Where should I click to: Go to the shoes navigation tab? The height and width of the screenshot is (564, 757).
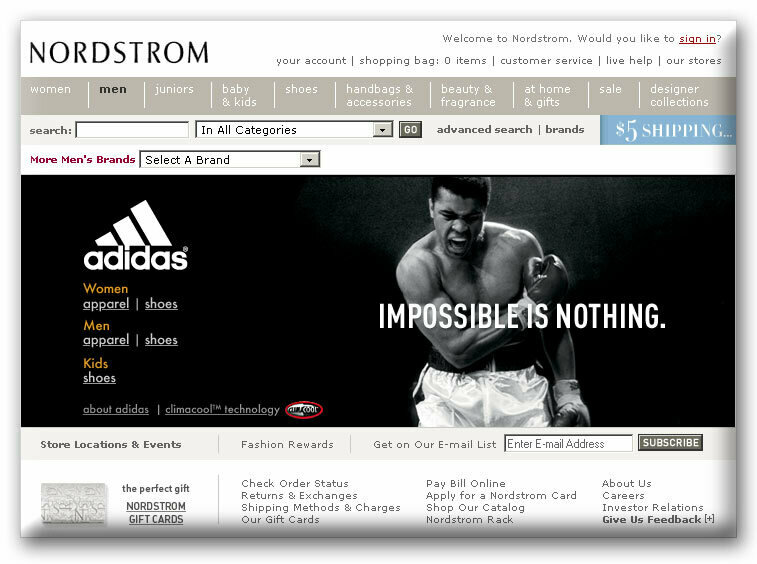point(301,89)
